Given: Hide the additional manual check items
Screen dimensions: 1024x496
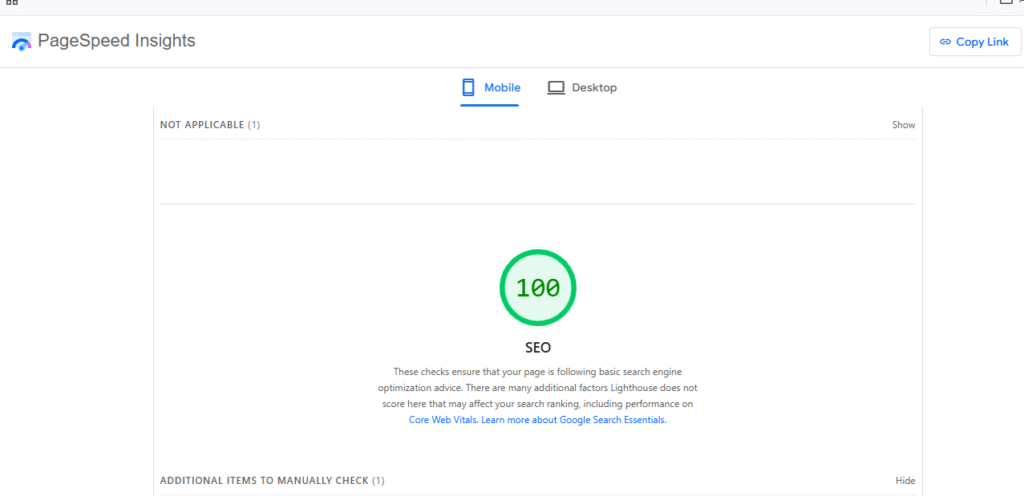Looking at the screenshot, I should [x=904, y=481].
